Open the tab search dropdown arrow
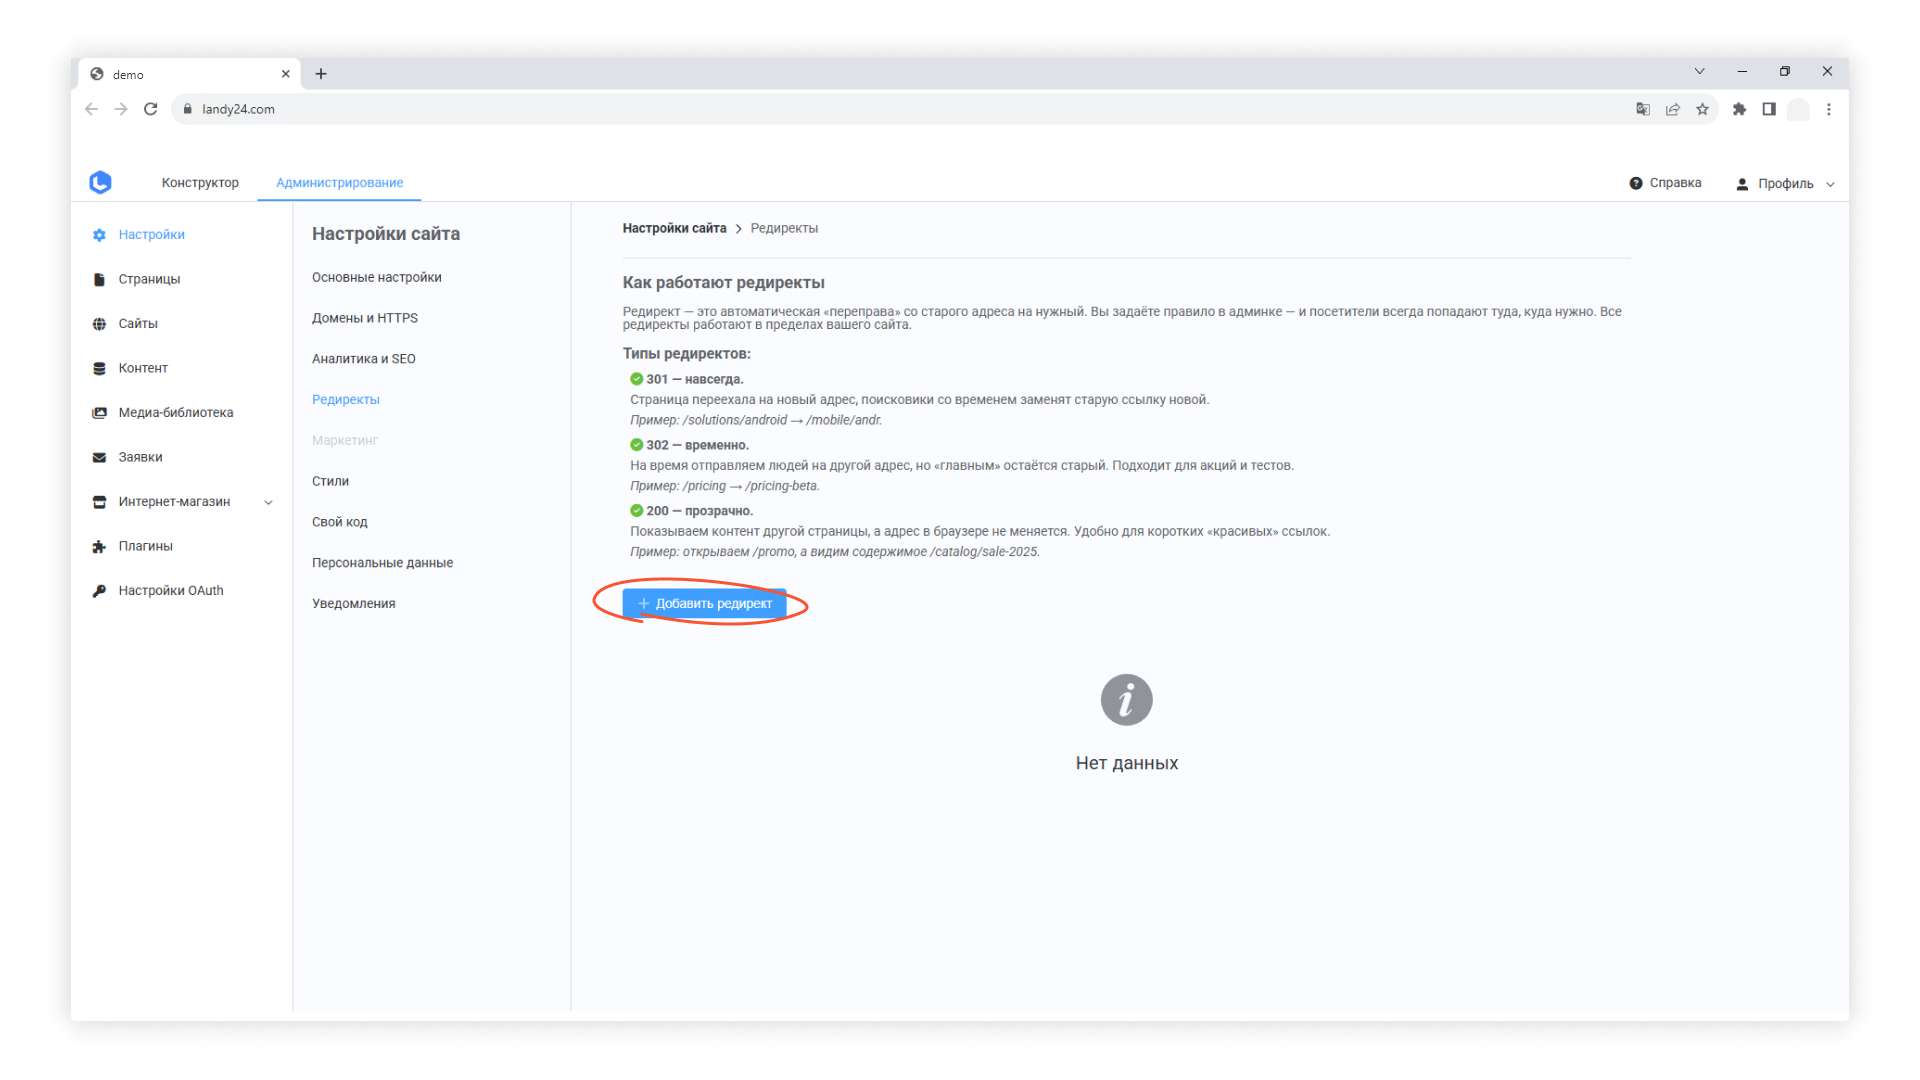Image resolution: width=1920 pixels, height=1080 pixels. pyautogui.click(x=1699, y=71)
